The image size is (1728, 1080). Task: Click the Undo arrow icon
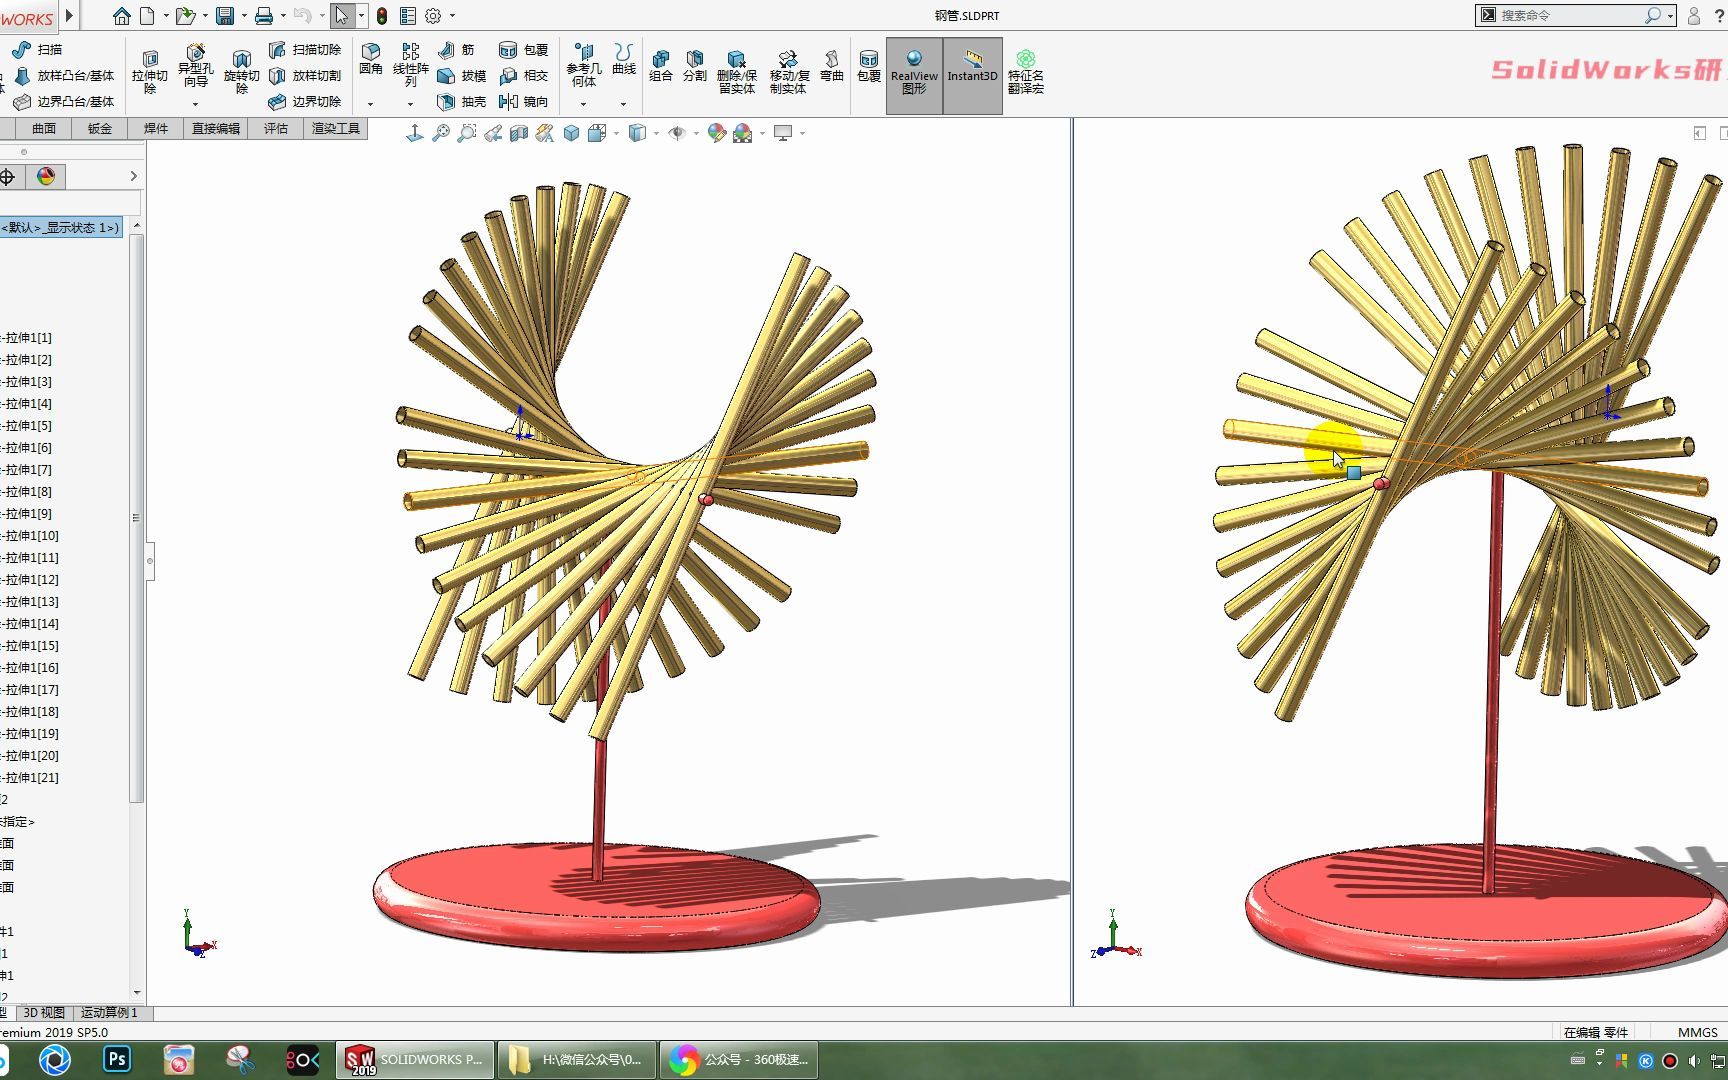point(303,16)
